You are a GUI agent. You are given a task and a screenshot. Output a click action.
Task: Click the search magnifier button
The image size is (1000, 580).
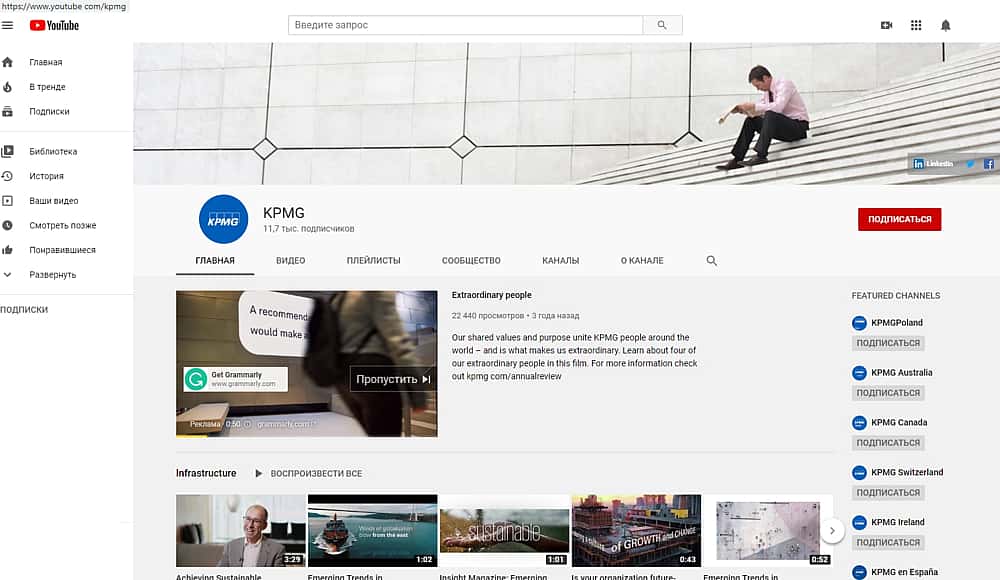pyautogui.click(x=662, y=25)
